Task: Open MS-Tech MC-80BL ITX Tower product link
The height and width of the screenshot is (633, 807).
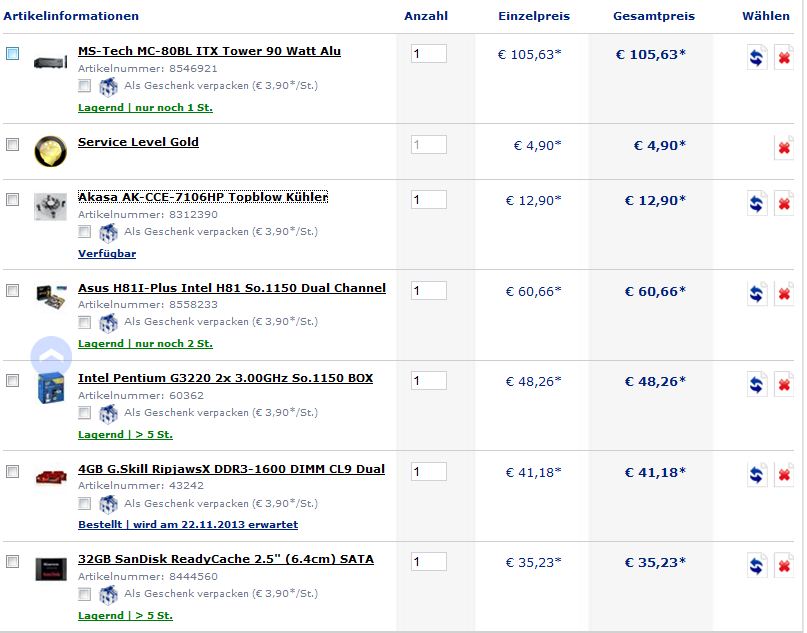Action: click(x=209, y=51)
